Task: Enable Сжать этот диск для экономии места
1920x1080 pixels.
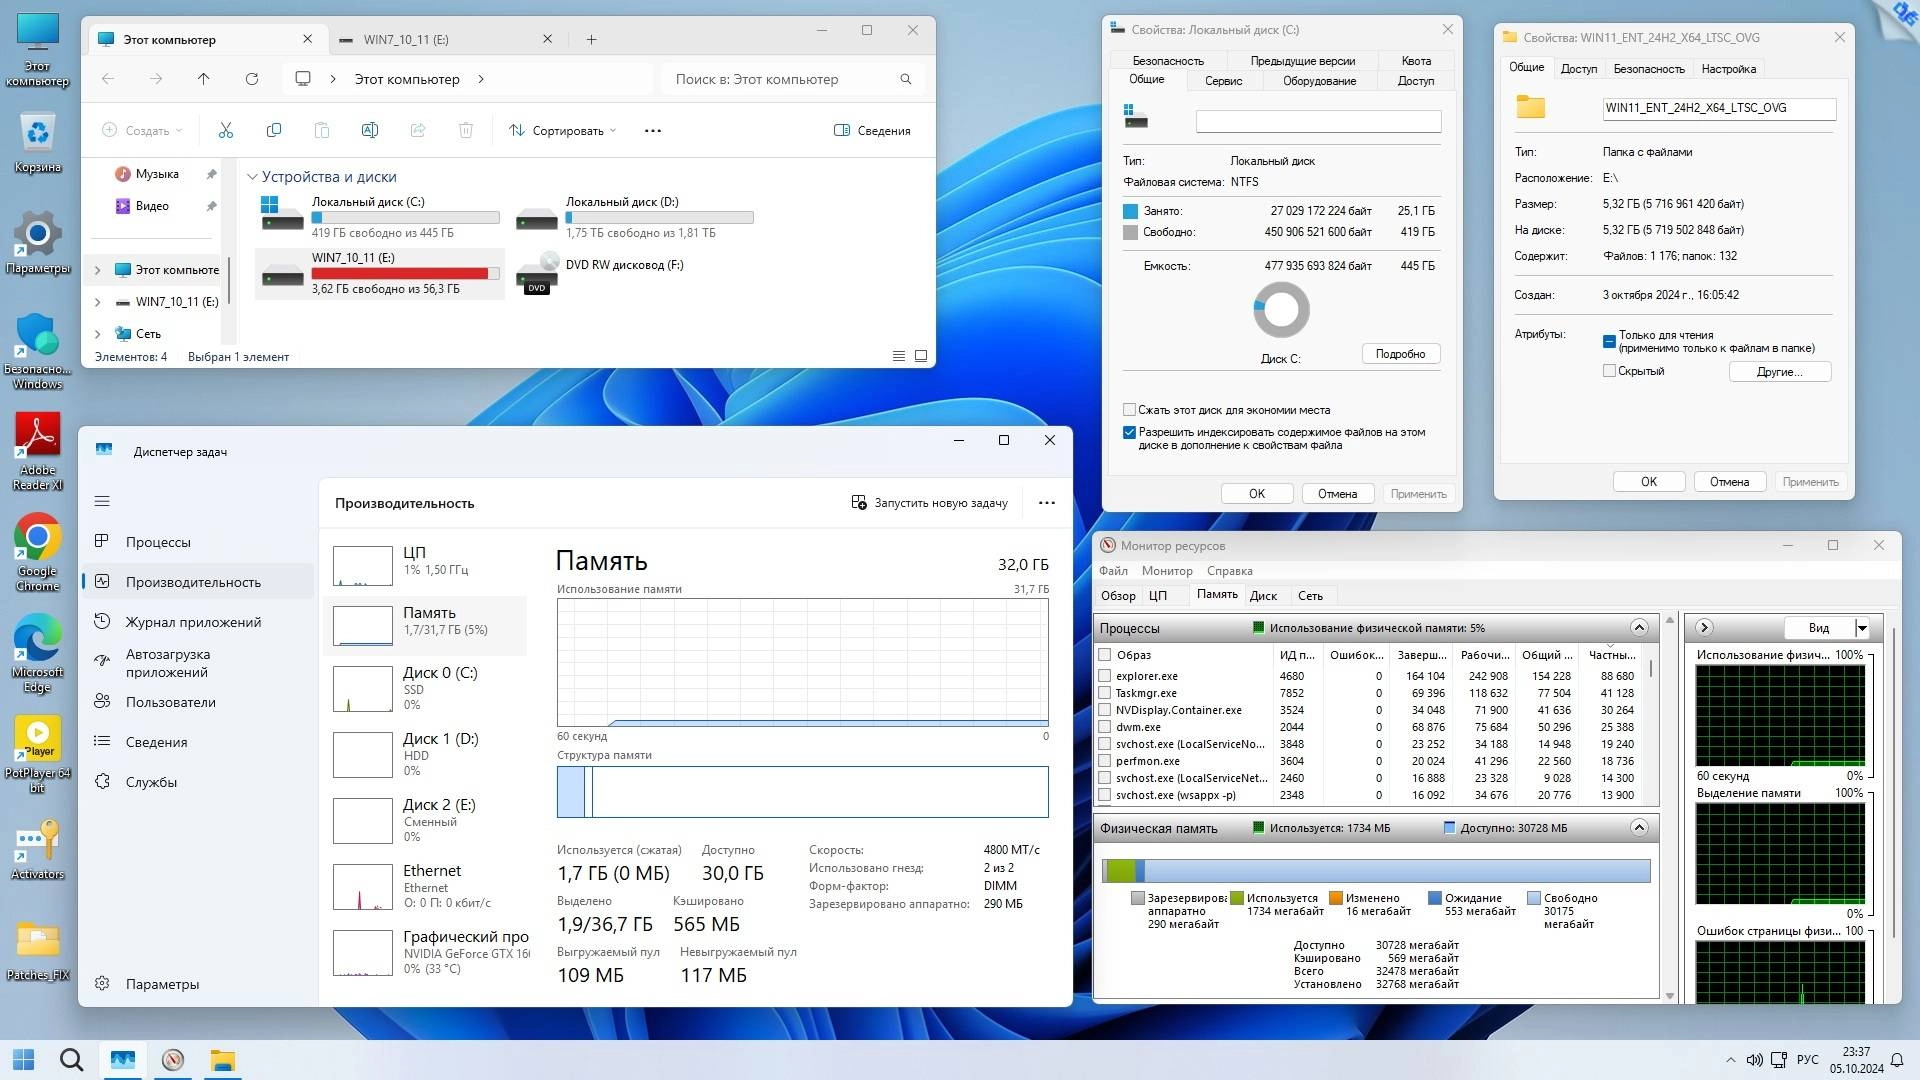Action: [x=1129, y=409]
